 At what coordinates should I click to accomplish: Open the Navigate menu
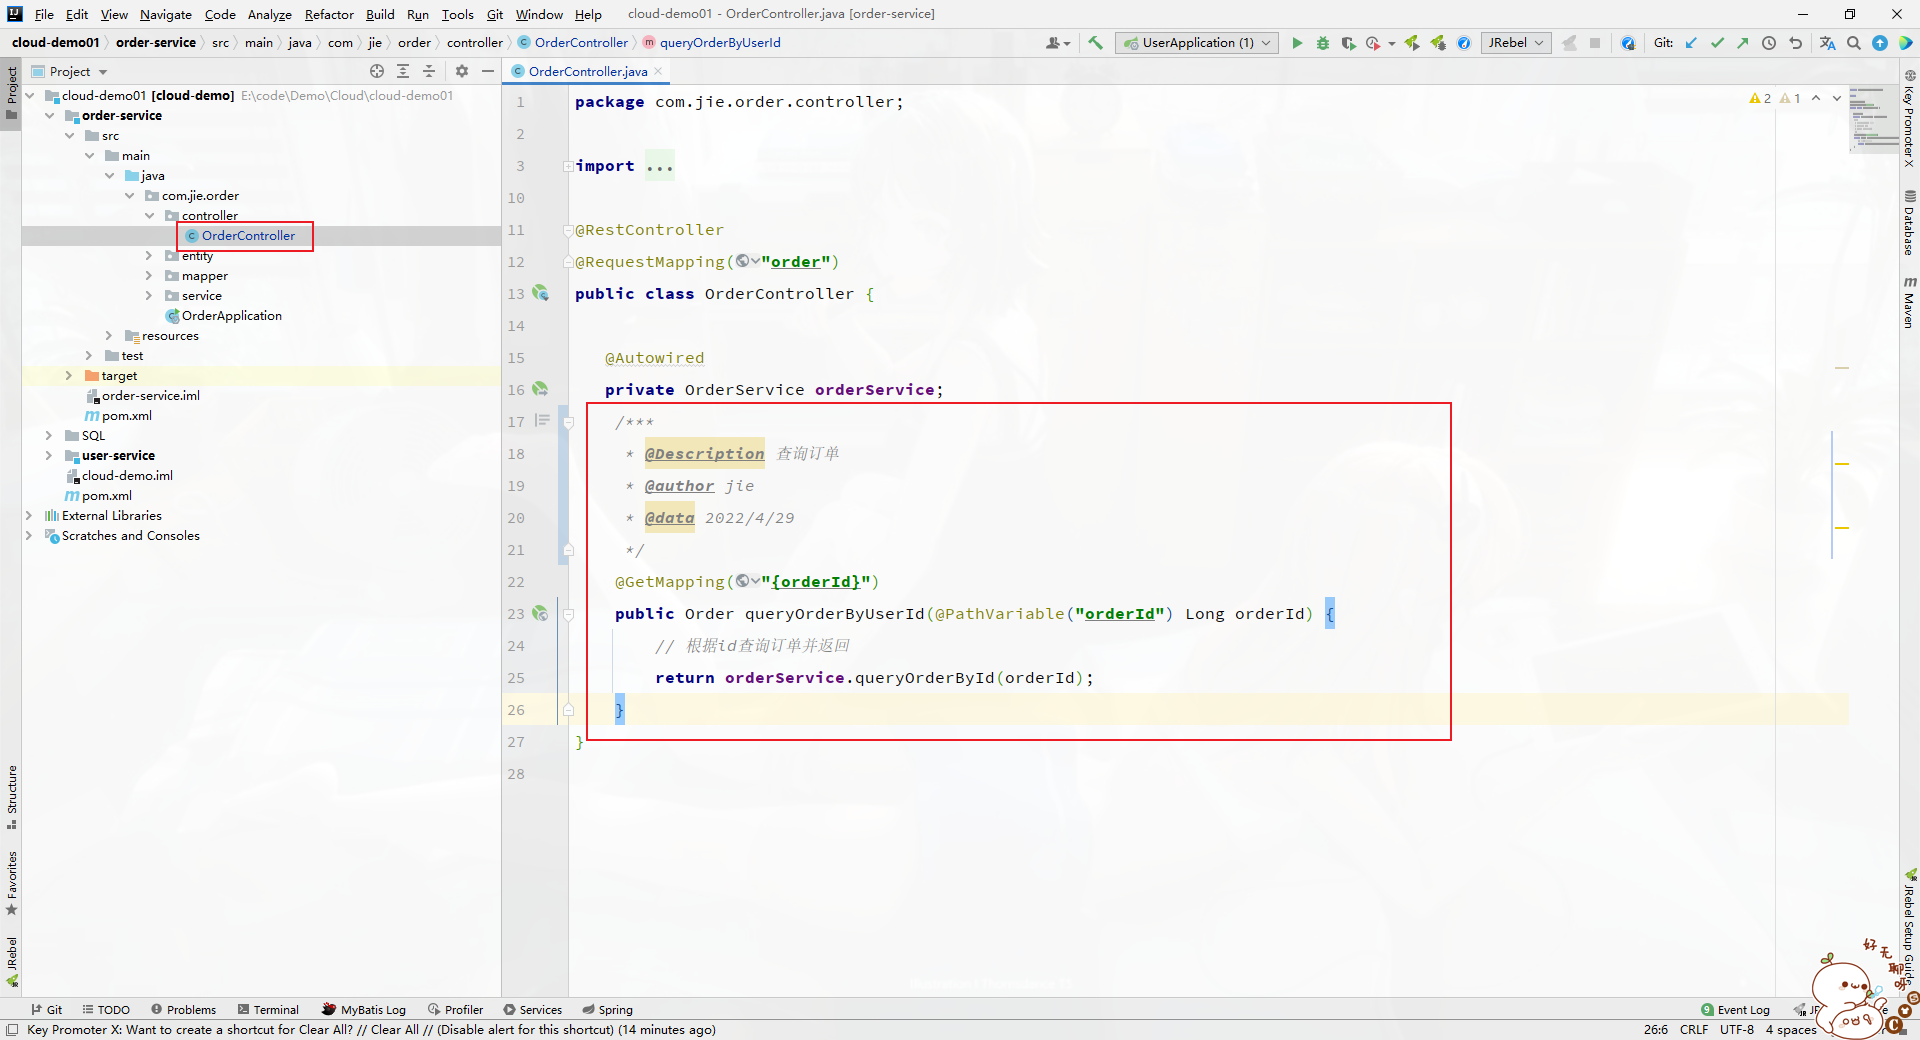[166, 14]
